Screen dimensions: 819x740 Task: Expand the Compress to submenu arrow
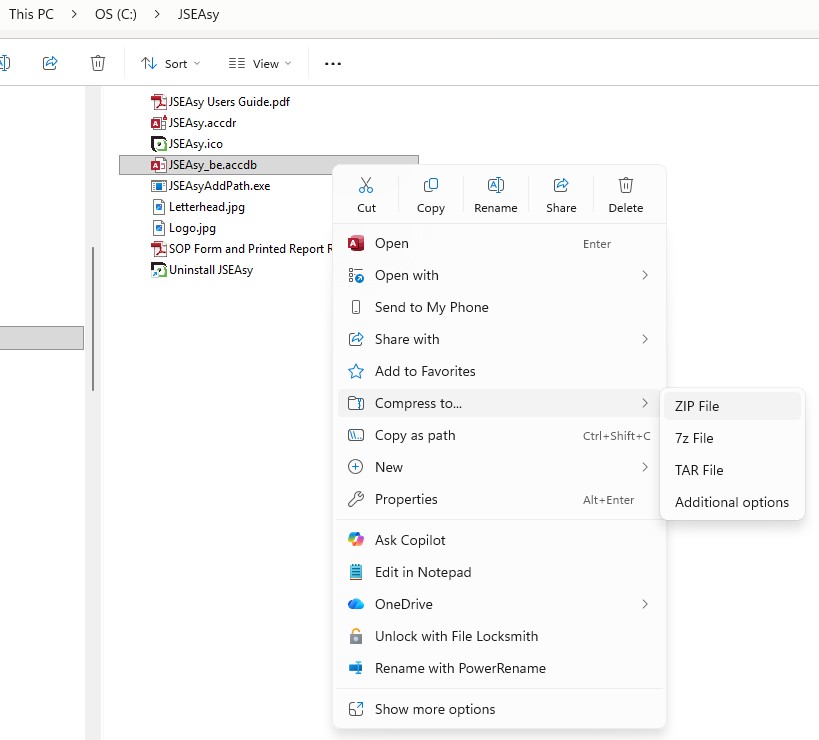tap(645, 403)
